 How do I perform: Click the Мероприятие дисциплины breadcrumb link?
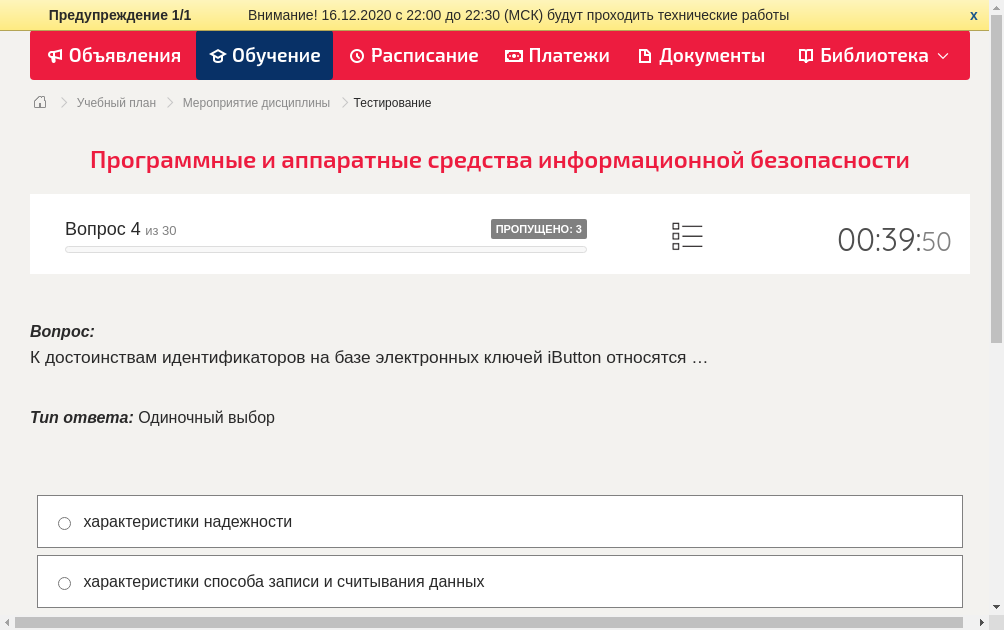[x=255, y=102]
